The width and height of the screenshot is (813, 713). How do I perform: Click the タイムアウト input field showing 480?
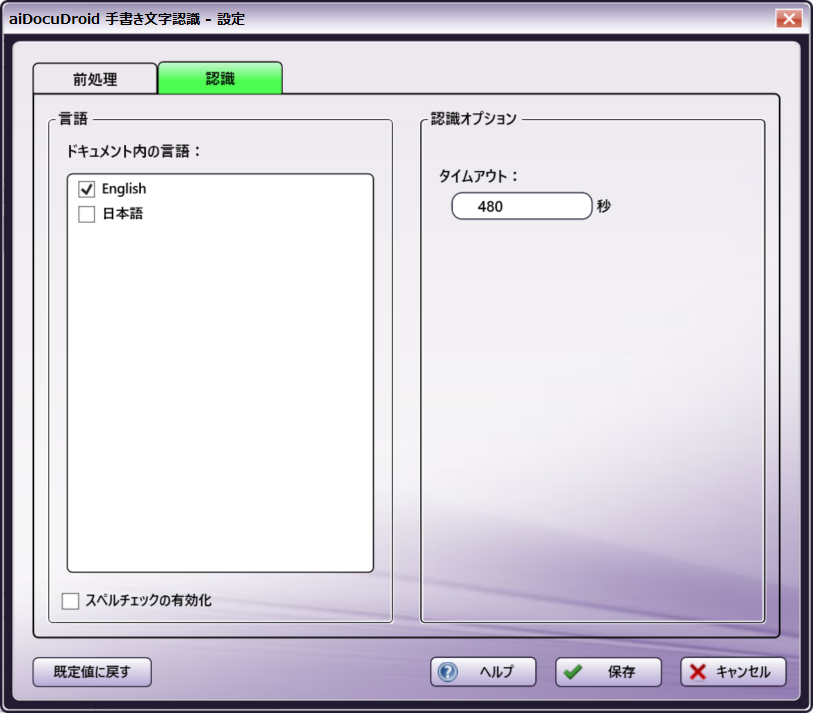tap(522, 206)
